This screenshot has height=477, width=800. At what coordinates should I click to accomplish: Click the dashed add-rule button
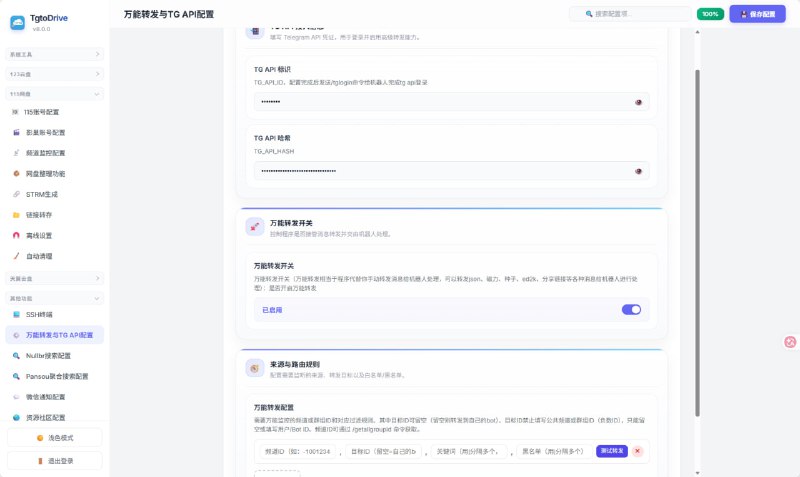click(277, 473)
